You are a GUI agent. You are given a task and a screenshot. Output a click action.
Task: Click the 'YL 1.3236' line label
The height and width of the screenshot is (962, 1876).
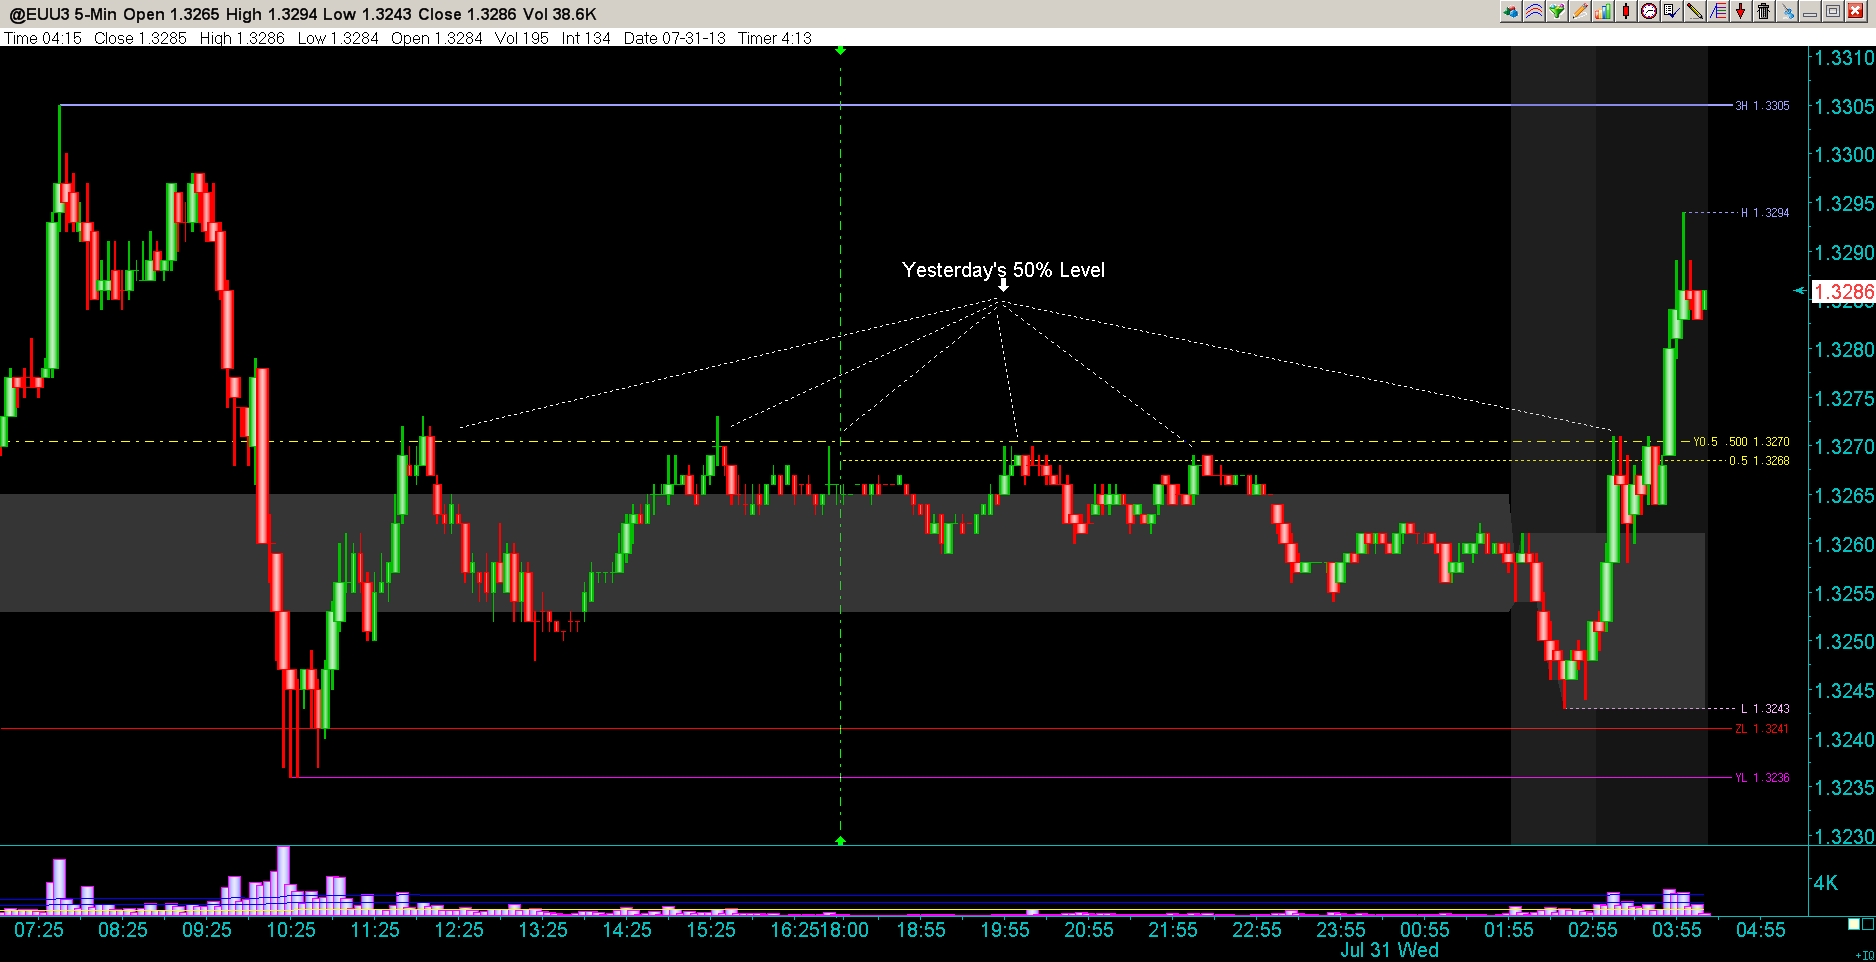pos(1762,778)
